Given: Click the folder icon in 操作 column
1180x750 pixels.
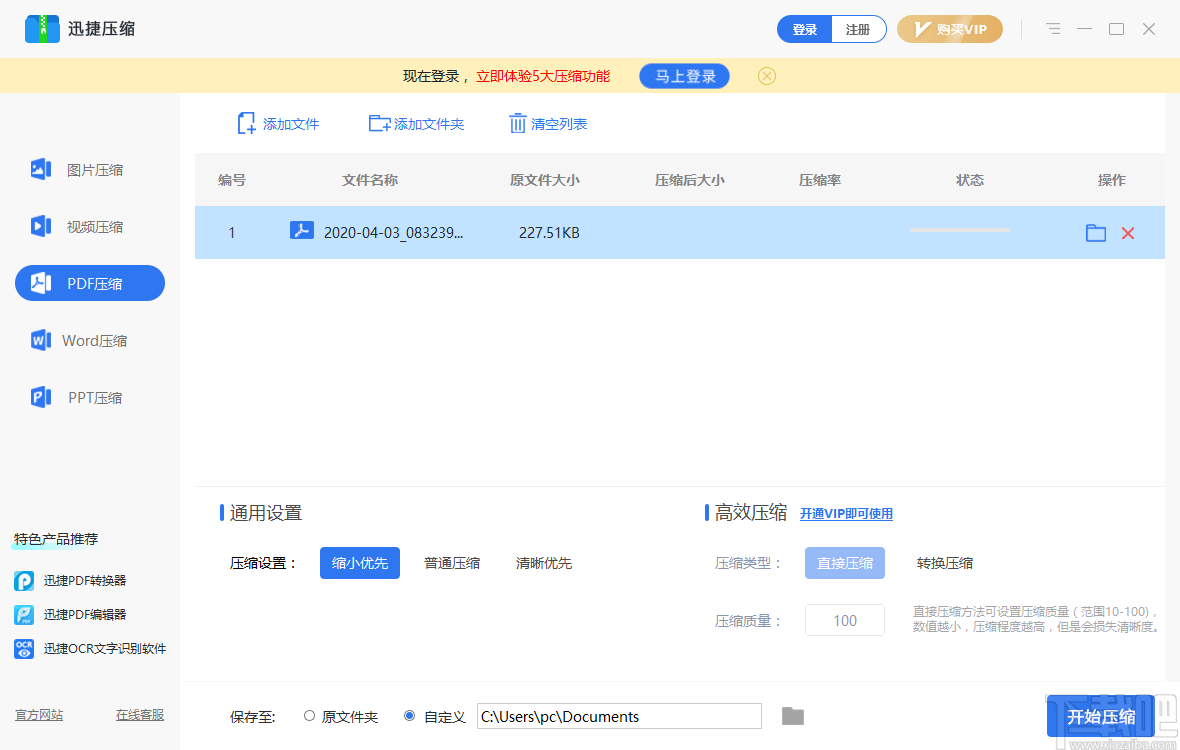Looking at the screenshot, I should (1095, 232).
